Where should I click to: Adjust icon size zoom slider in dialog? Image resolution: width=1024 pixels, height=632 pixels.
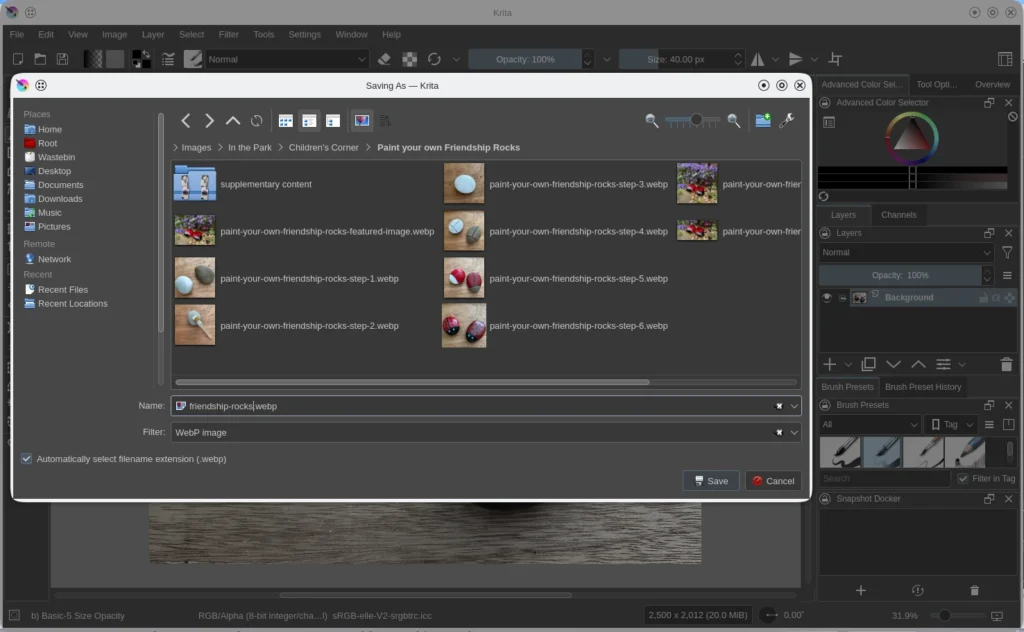tap(693, 121)
